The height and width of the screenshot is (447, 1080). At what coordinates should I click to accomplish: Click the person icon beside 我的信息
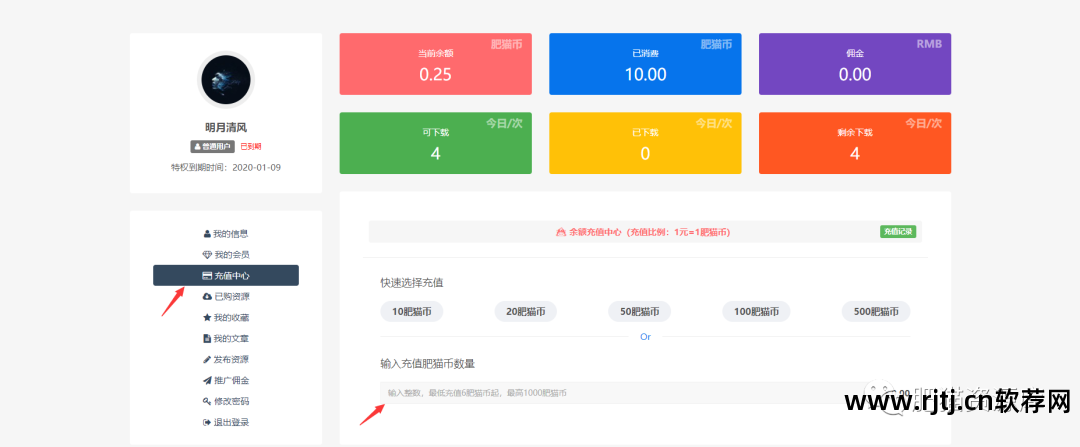point(207,234)
